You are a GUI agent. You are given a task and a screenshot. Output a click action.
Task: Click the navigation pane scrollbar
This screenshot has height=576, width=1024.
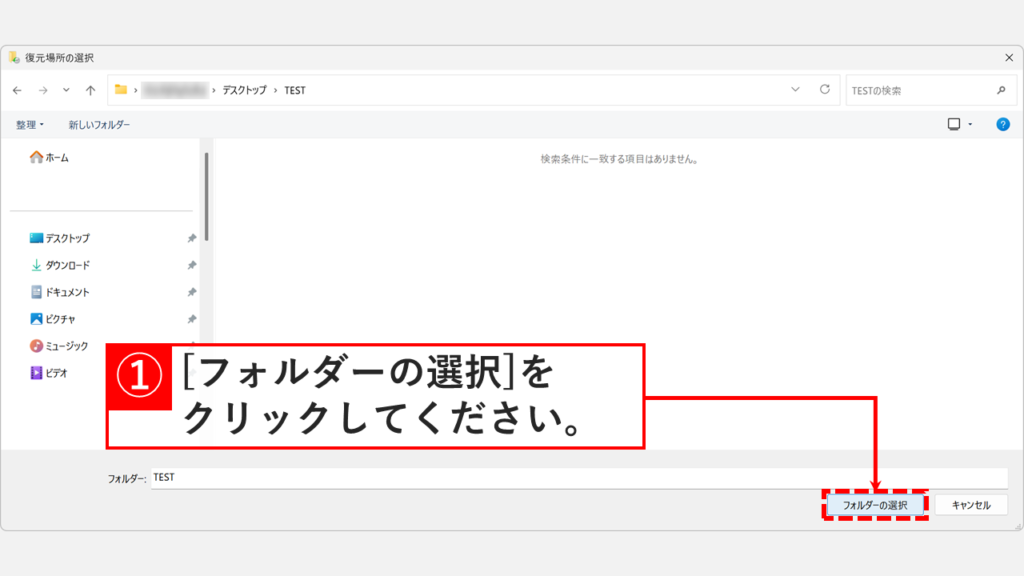click(206, 196)
